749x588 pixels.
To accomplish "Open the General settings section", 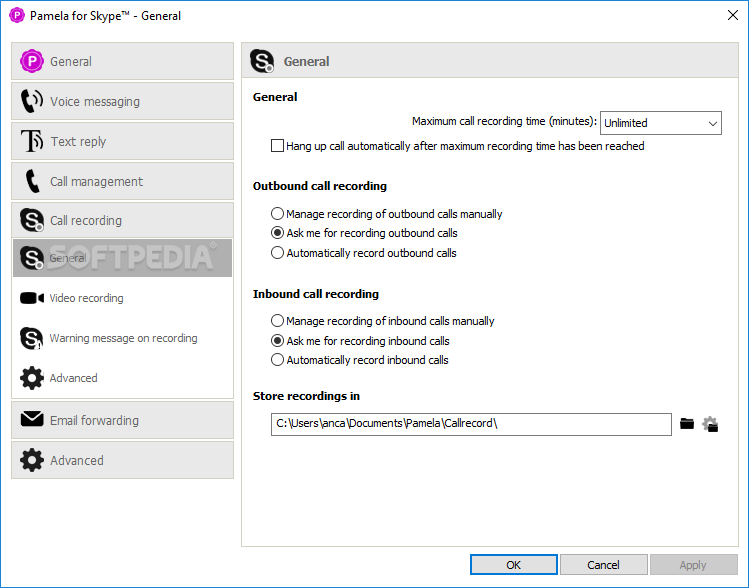I will pyautogui.click(x=122, y=61).
